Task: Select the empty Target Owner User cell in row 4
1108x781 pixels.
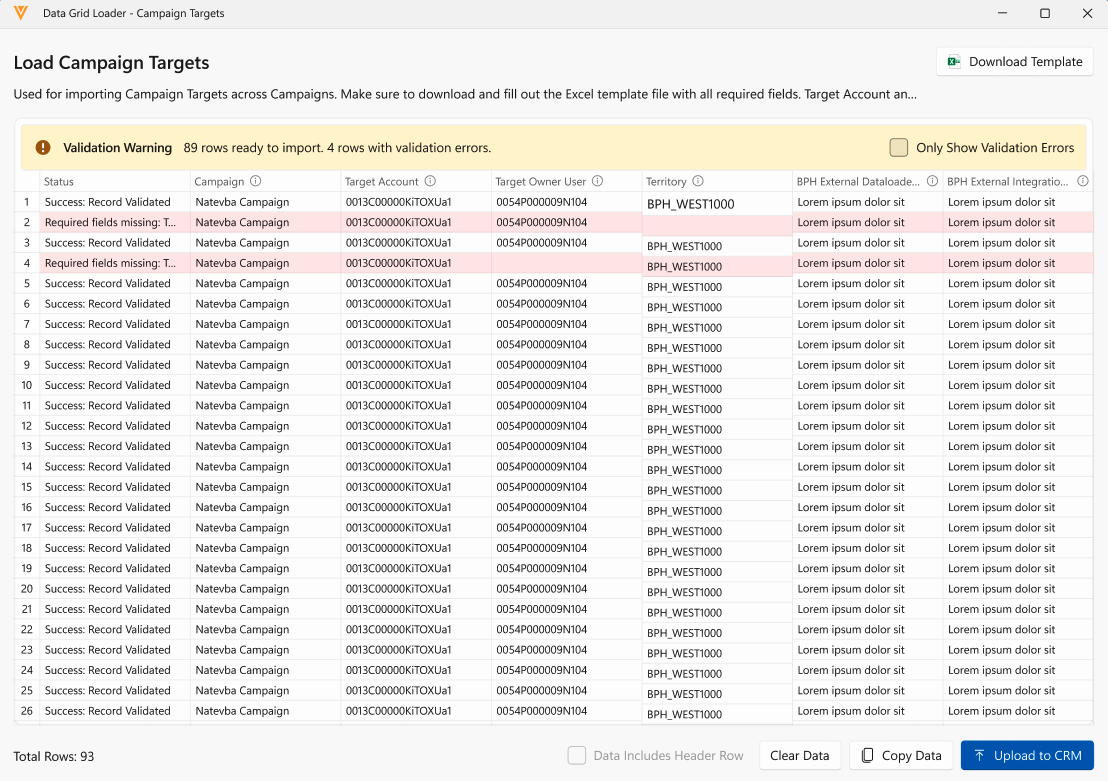Action: [x=566, y=263]
